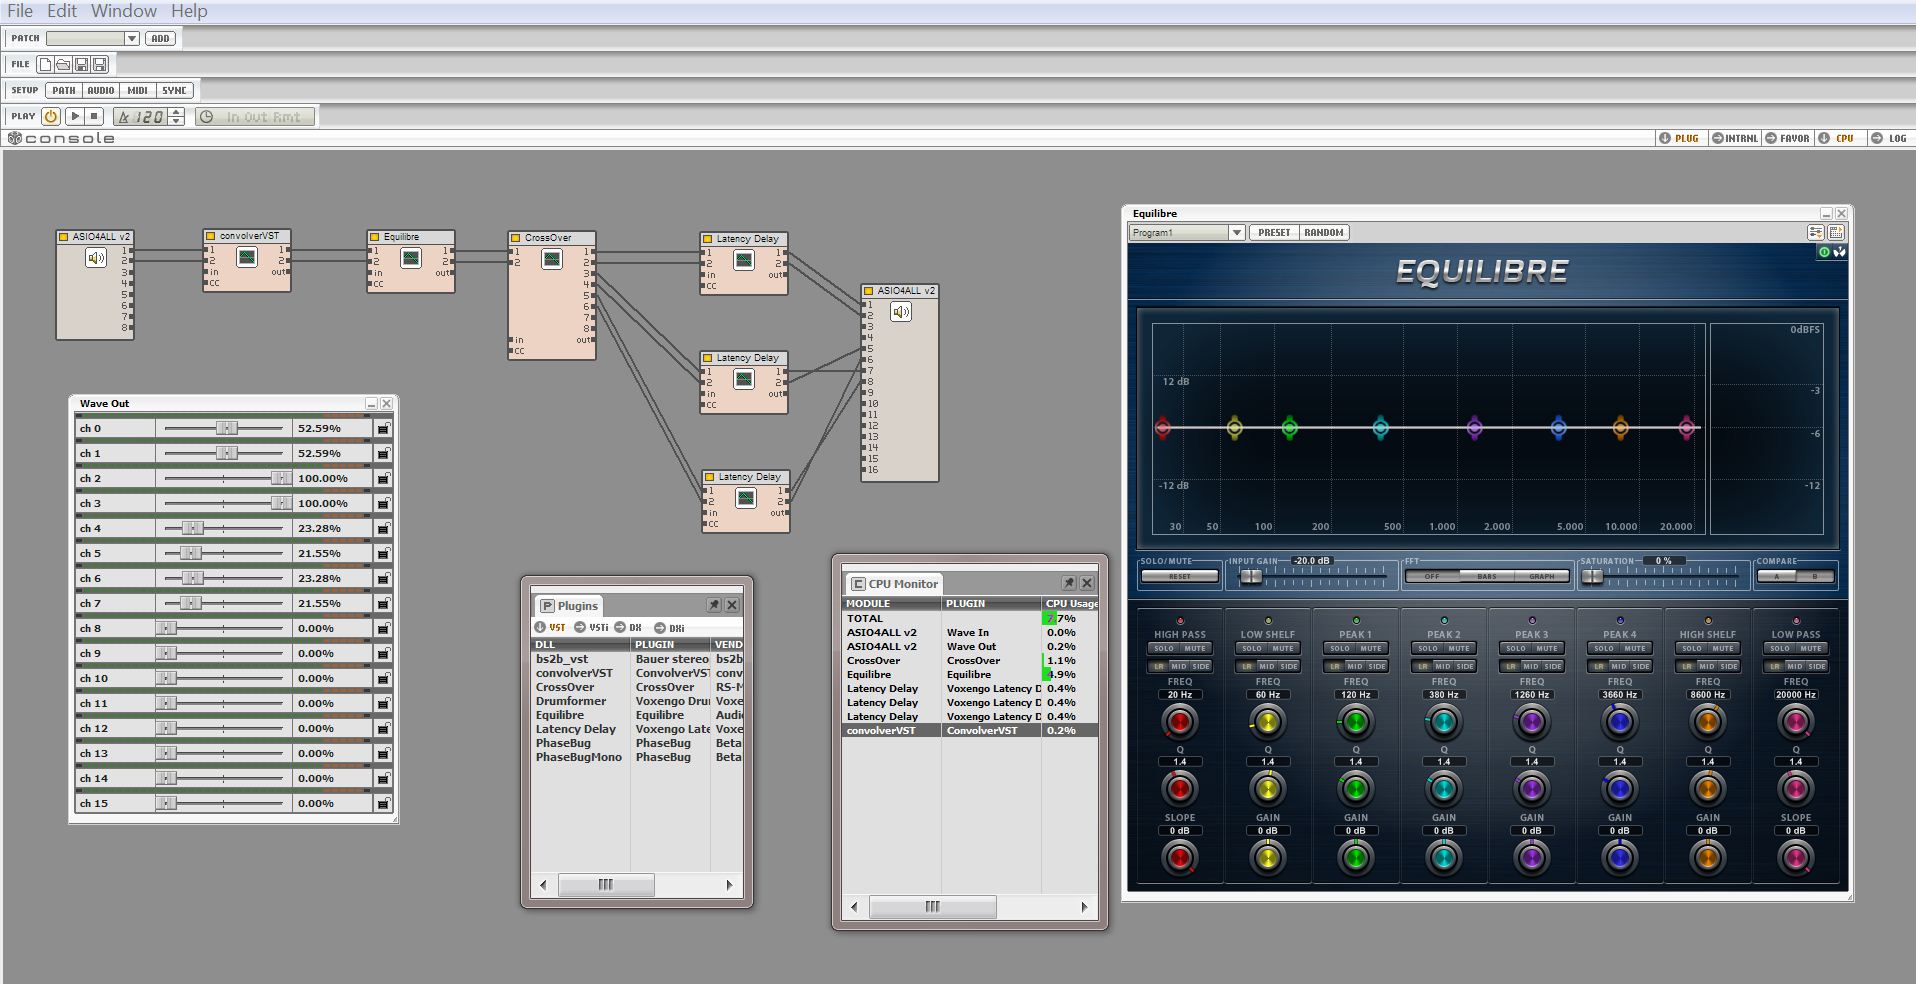Set Peak 3 band to MID mode
Viewport: 1916px width, 984px height.
[1531, 666]
